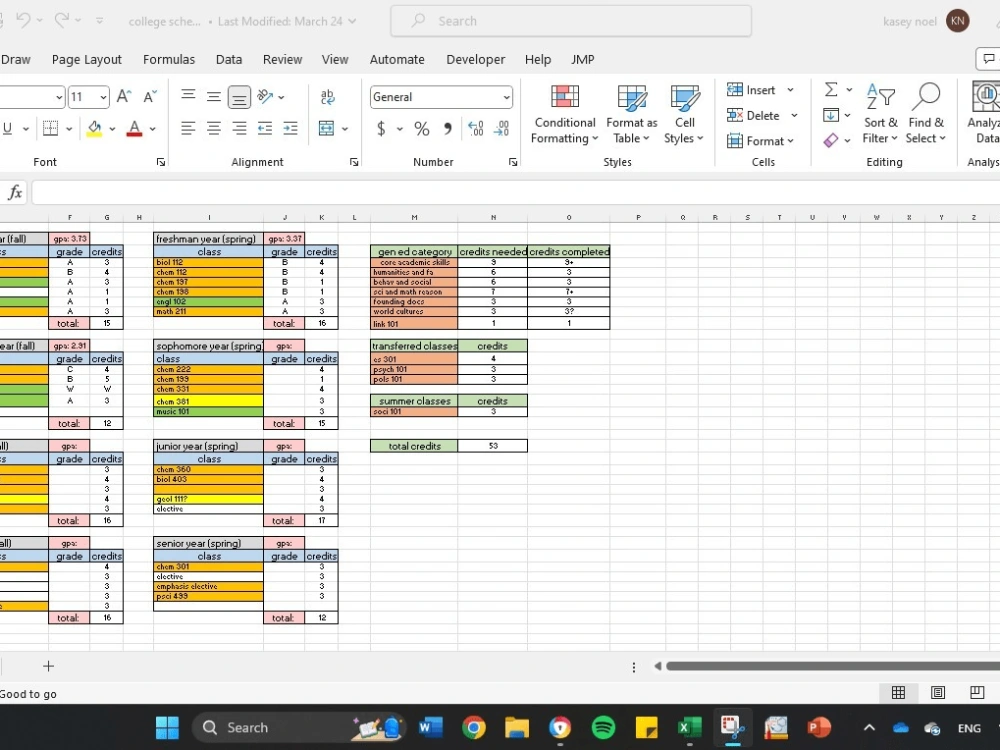Screen dimensions: 1000x750
Task: Apply Percent Style number formatting
Action: coord(421,128)
